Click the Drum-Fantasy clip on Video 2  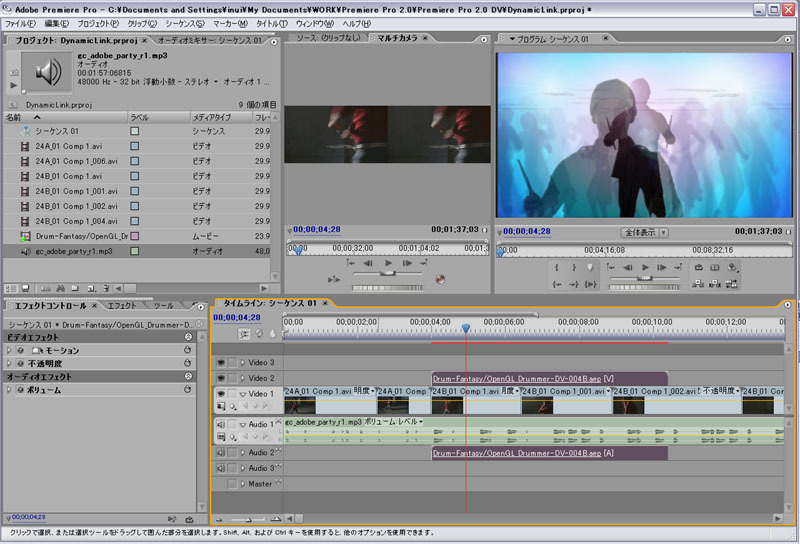(x=548, y=378)
